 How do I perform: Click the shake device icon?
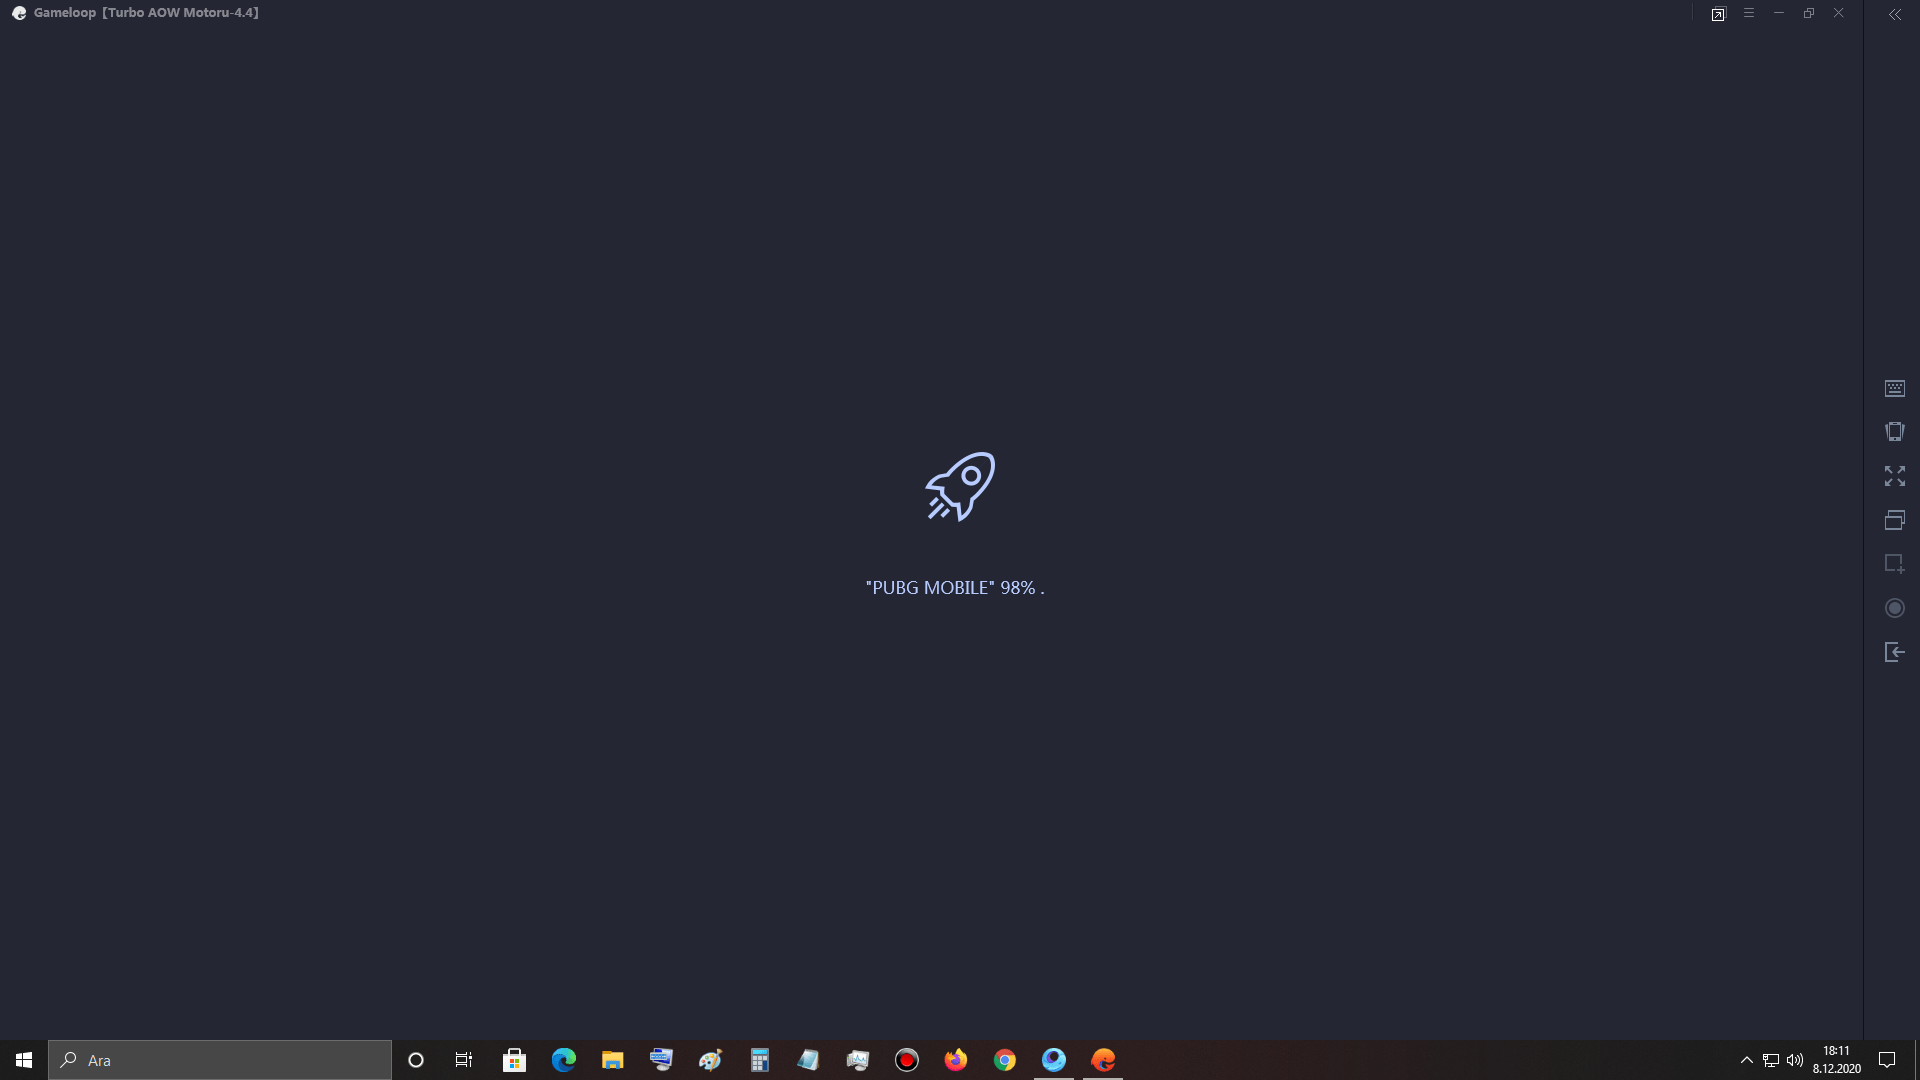tap(1894, 432)
